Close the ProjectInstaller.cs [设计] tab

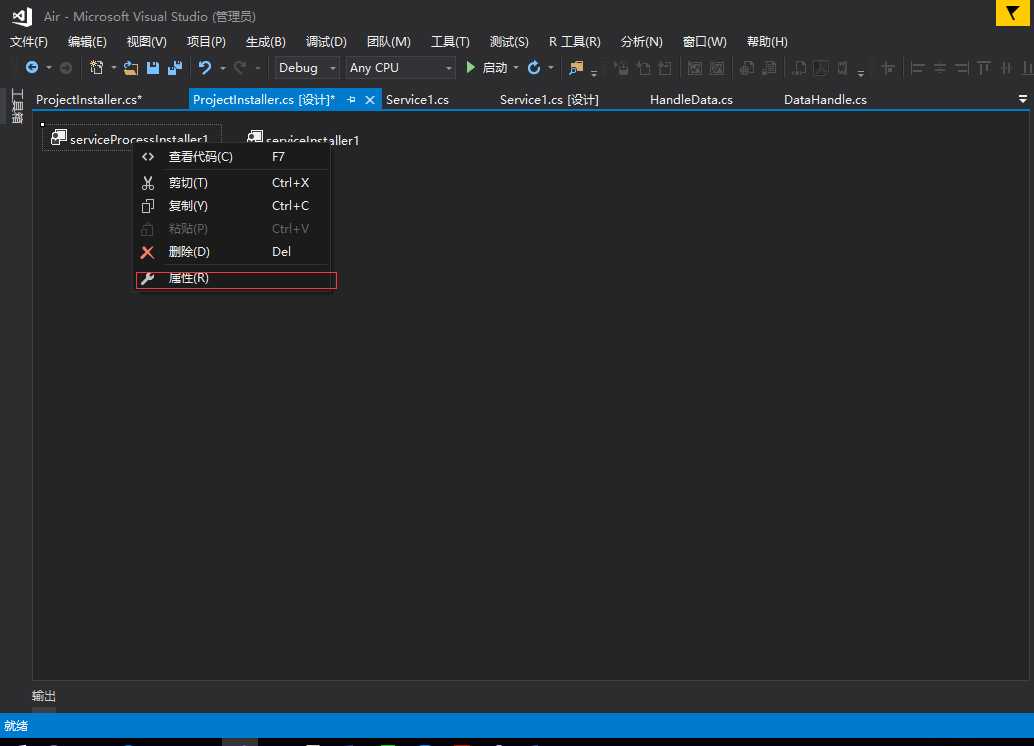coord(370,100)
